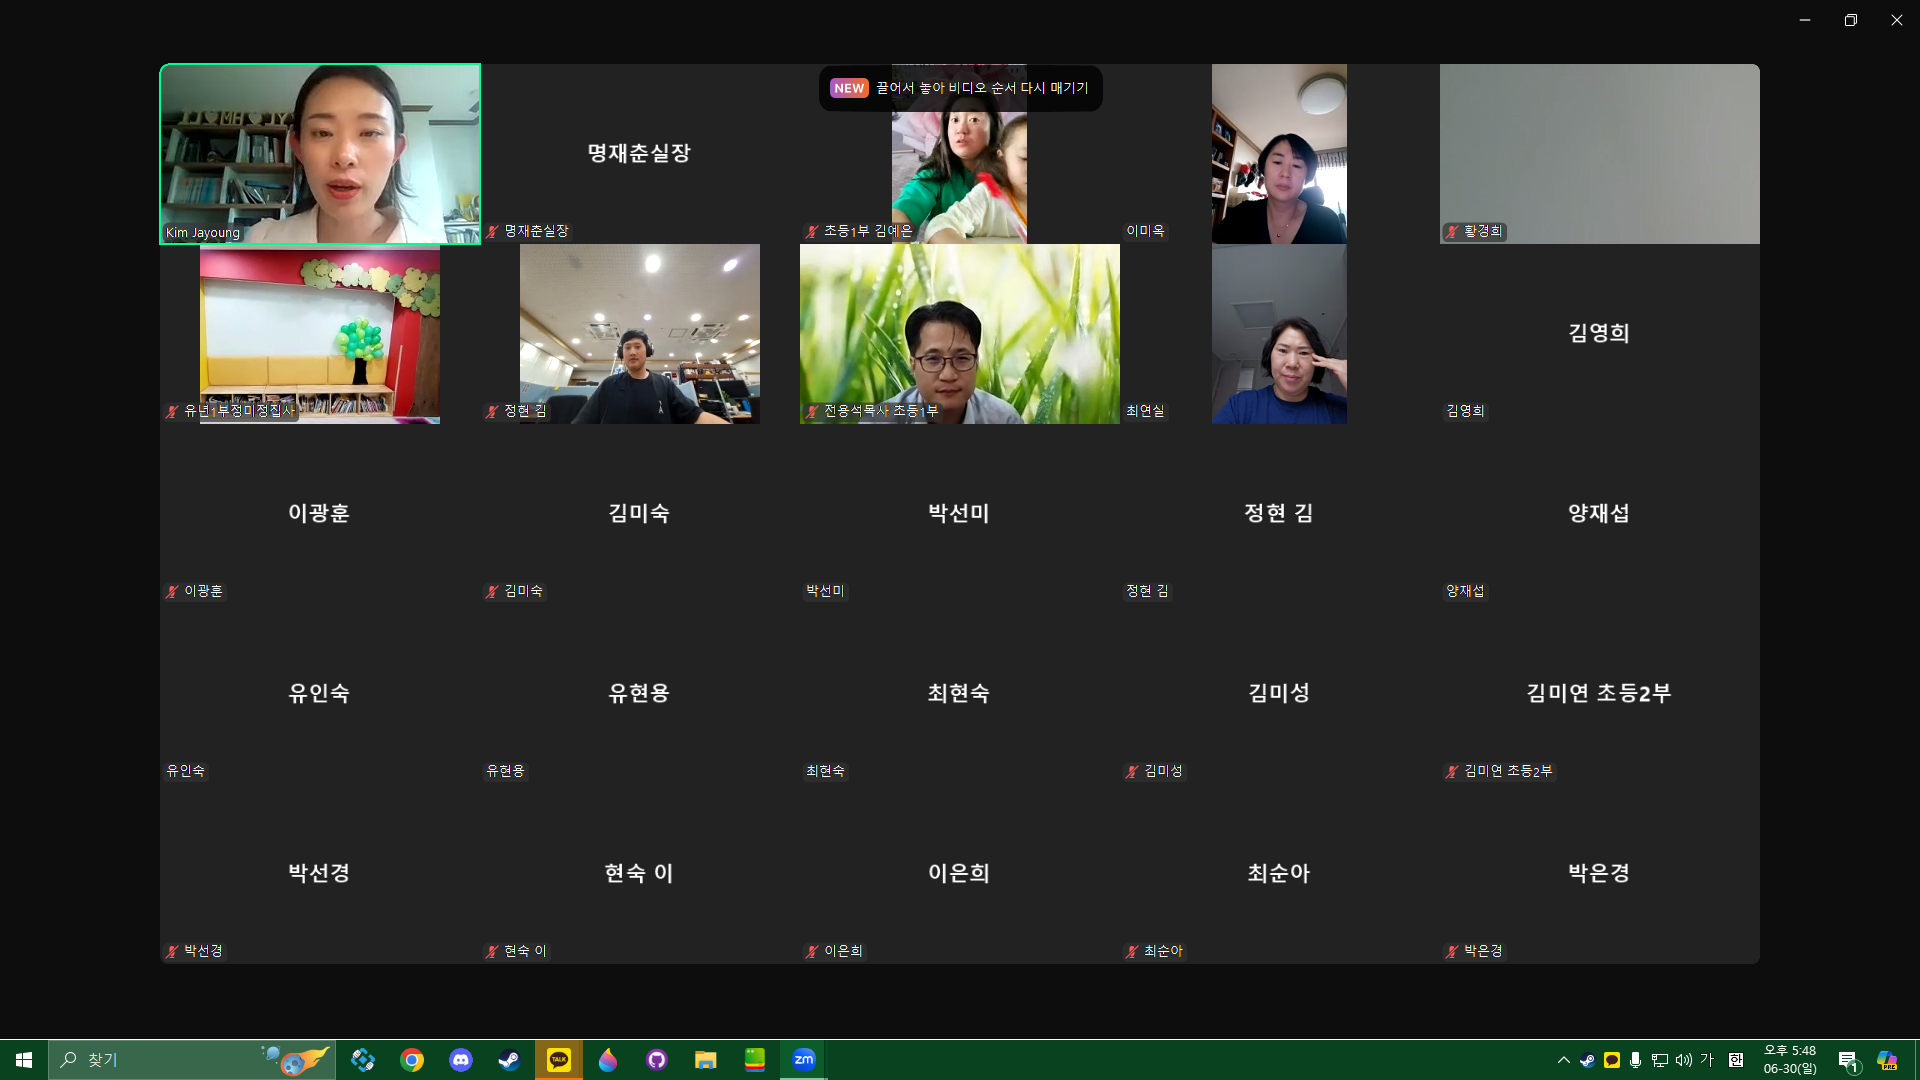Click the muted mic icon for 박은경
The width and height of the screenshot is (1920, 1080).
[x=1452, y=951]
